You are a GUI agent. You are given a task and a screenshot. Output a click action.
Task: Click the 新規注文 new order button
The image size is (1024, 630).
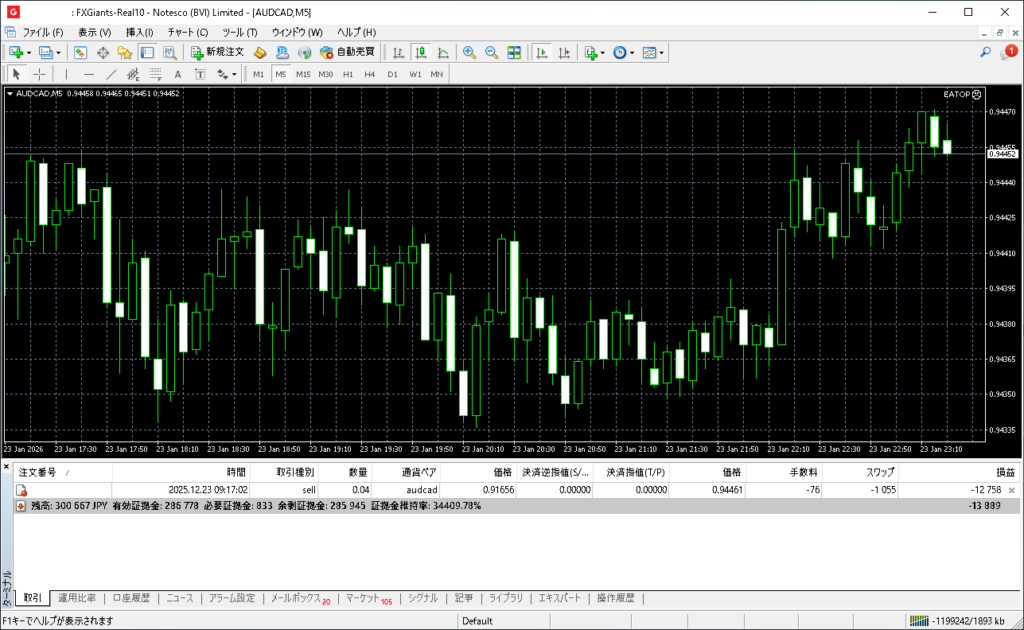point(217,52)
